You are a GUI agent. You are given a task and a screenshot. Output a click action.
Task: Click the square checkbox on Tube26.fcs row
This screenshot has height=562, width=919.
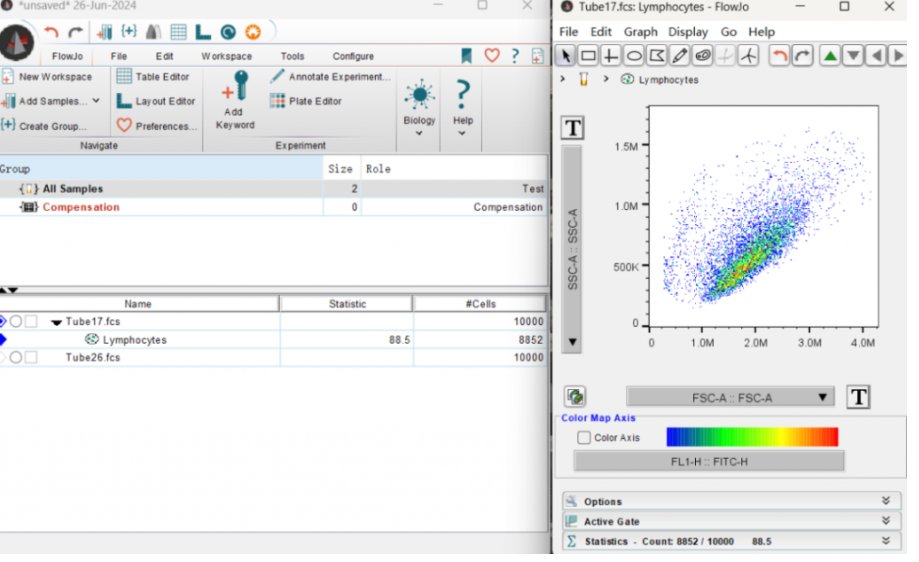coord(31,357)
